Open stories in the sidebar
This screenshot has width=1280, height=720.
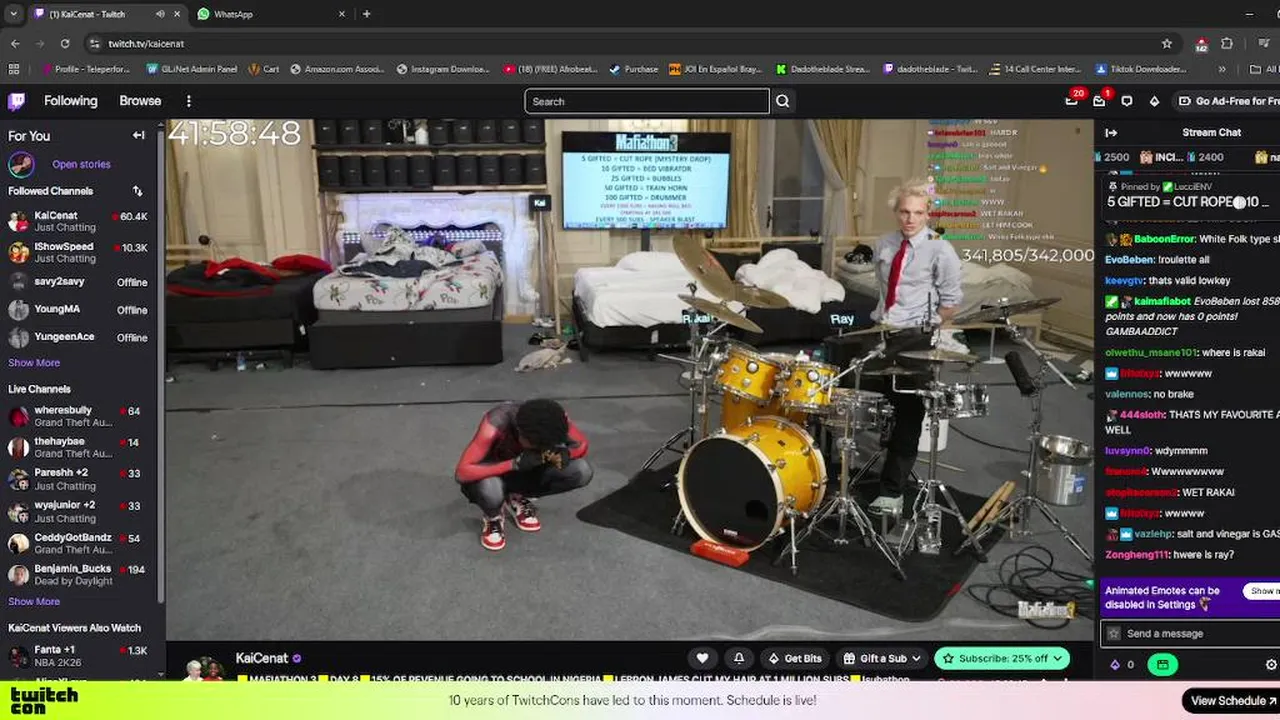coord(81,164)
